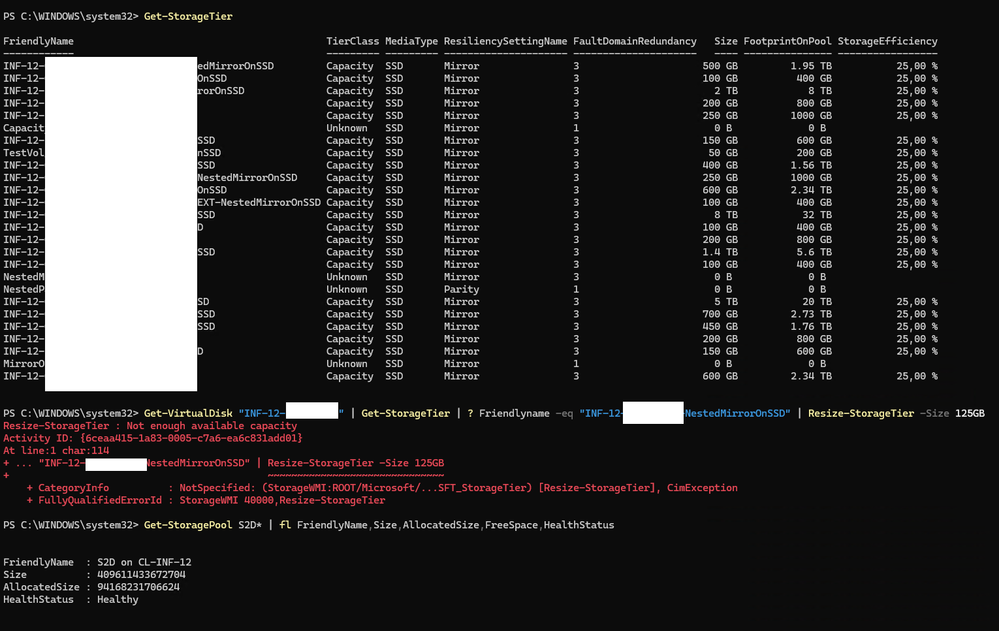Click the EXT-NestedMirrorOnSSD name fragment
The height and width of the screenshot is (631, 999).
259,203
